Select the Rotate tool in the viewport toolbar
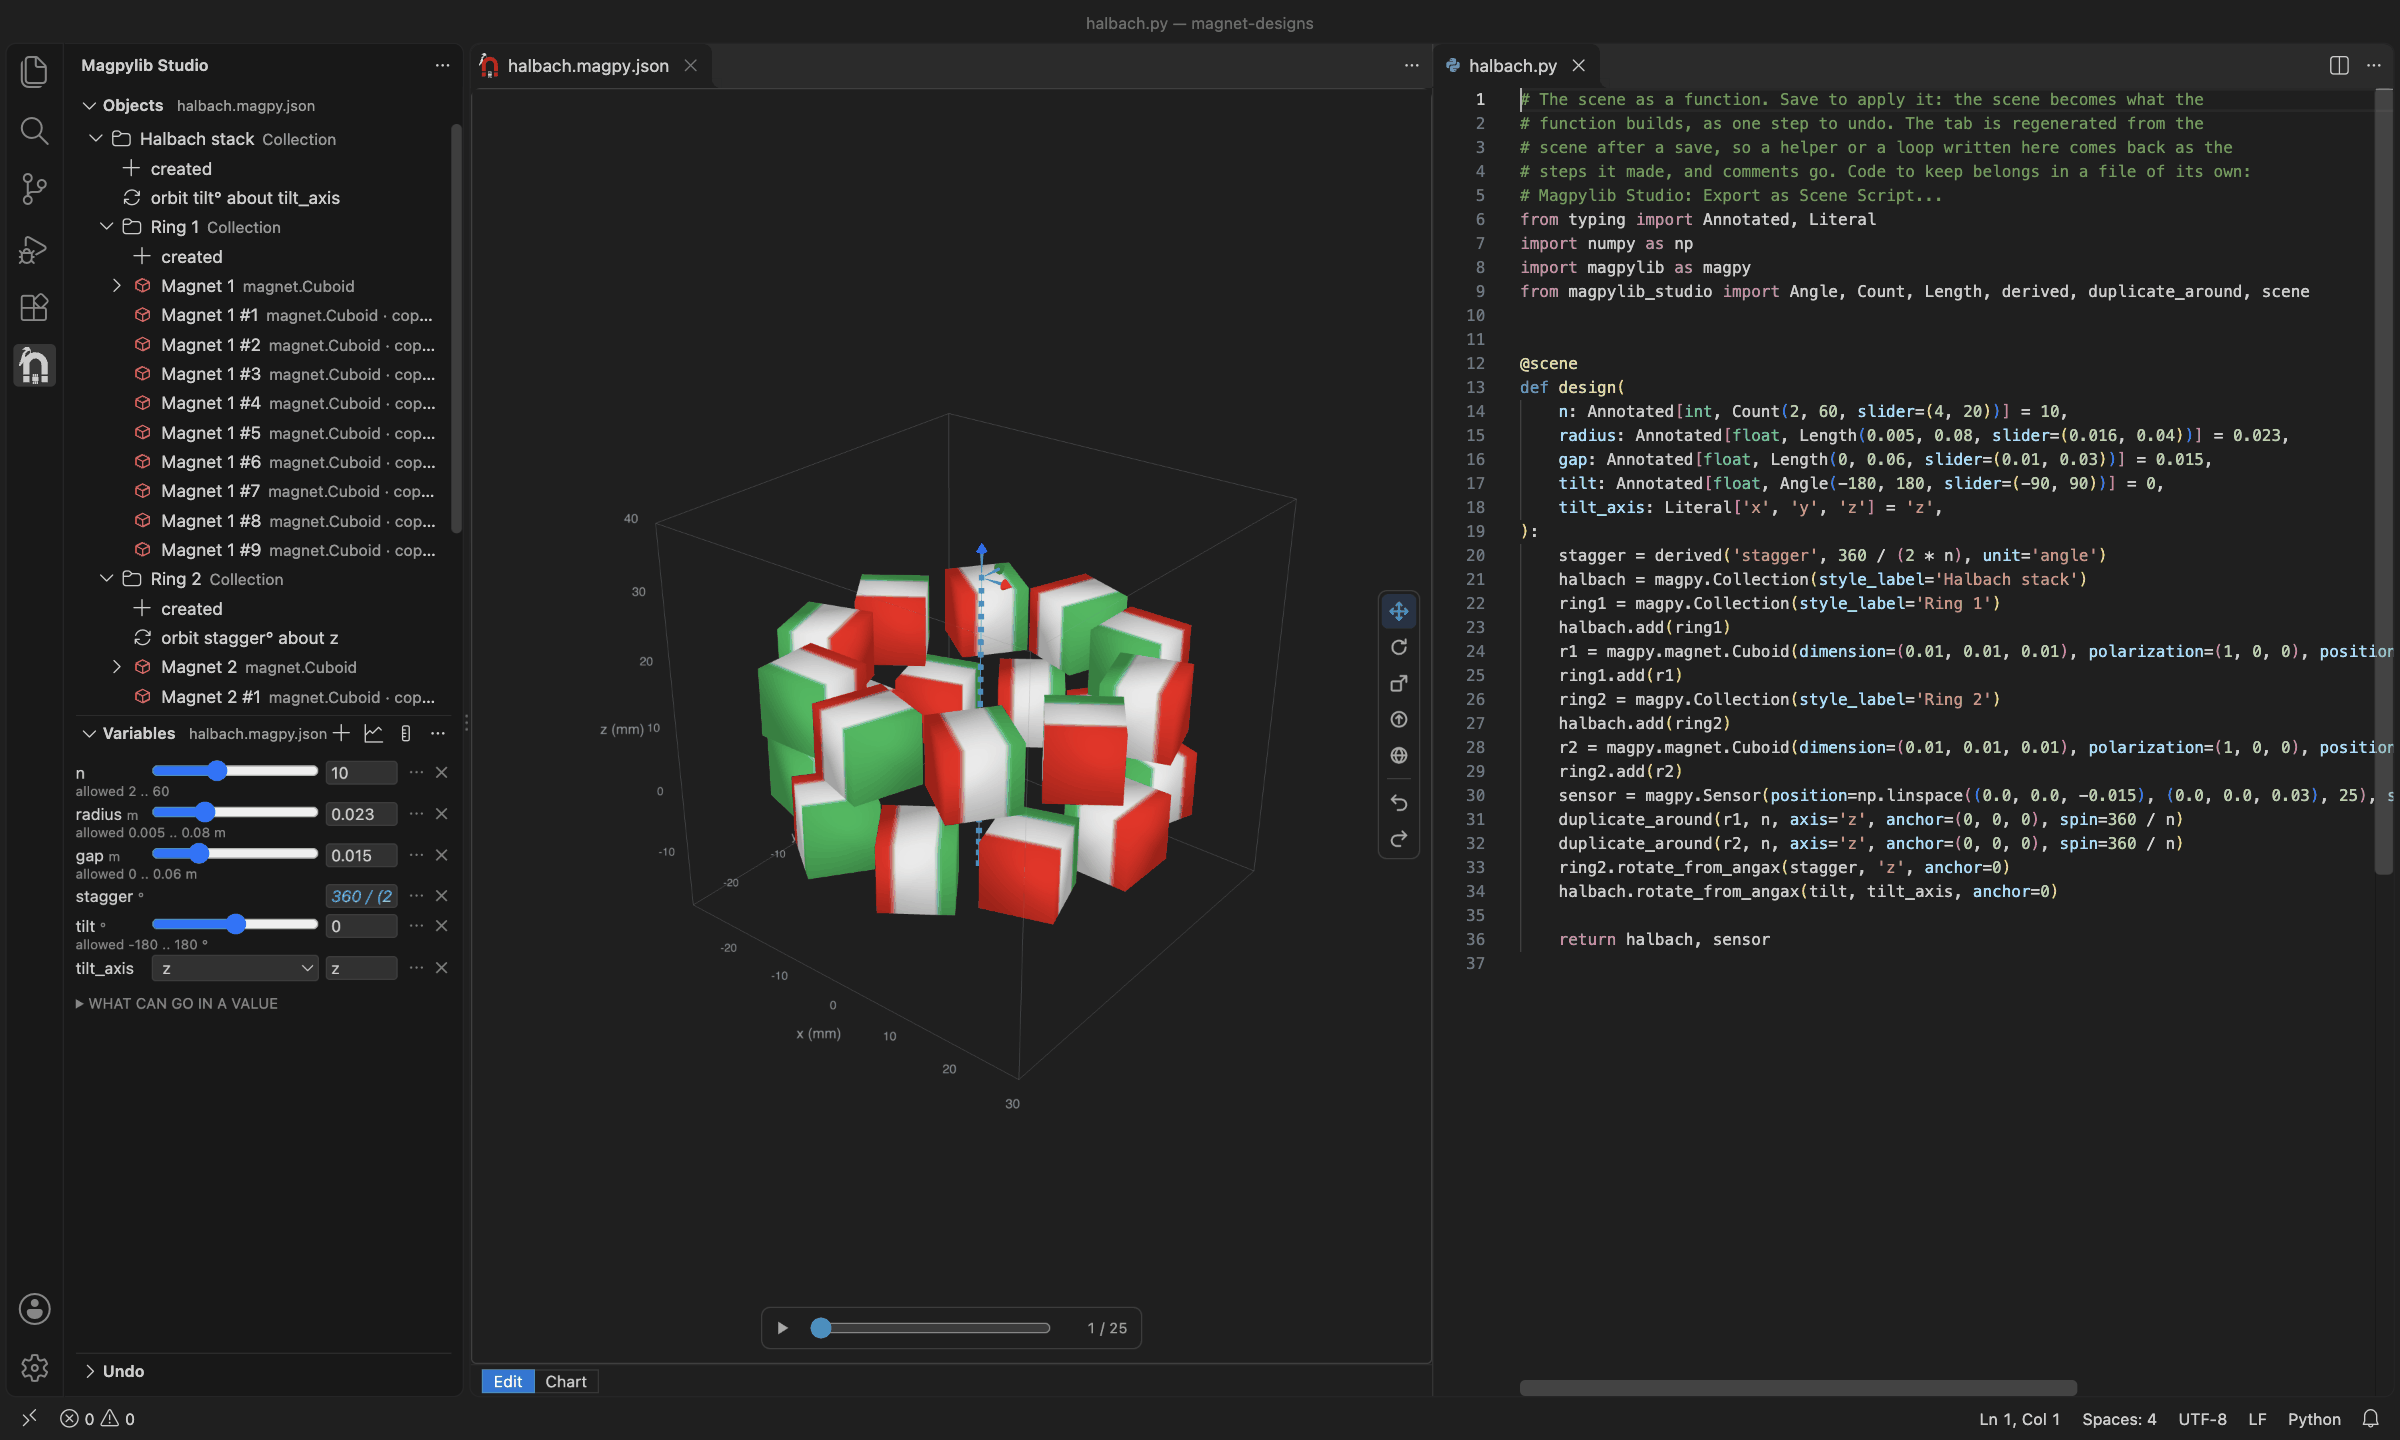Viewport: 2400px width, 1440px height. click(1398, 647)
